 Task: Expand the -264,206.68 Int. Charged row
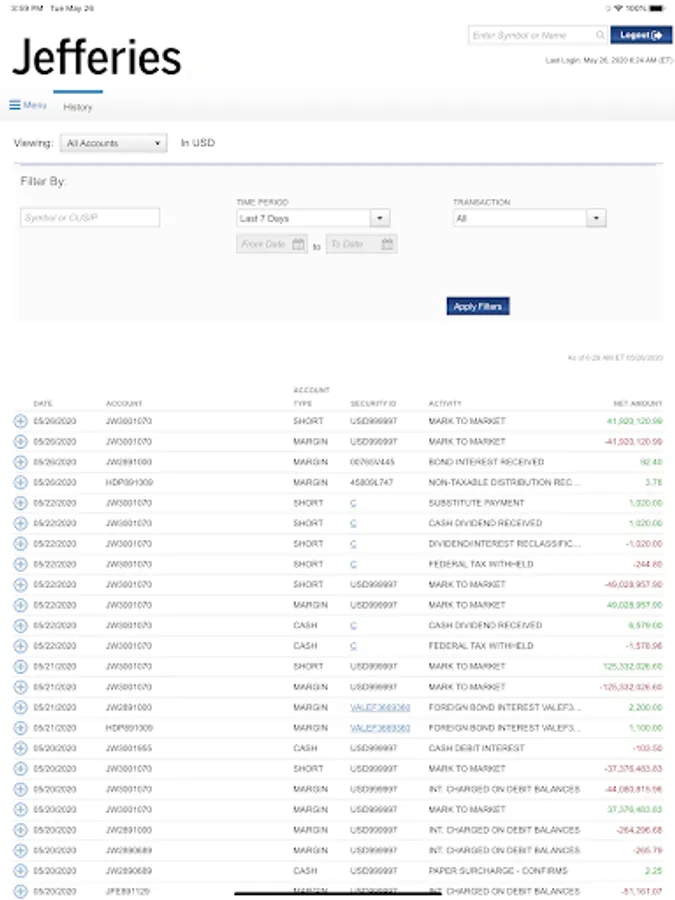[x=20, y=830]
